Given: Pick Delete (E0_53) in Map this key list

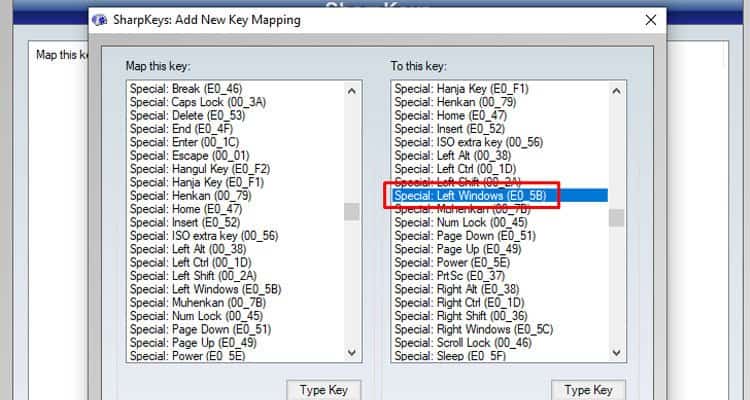Looking at the screenshot, I should tap(188, 116).
